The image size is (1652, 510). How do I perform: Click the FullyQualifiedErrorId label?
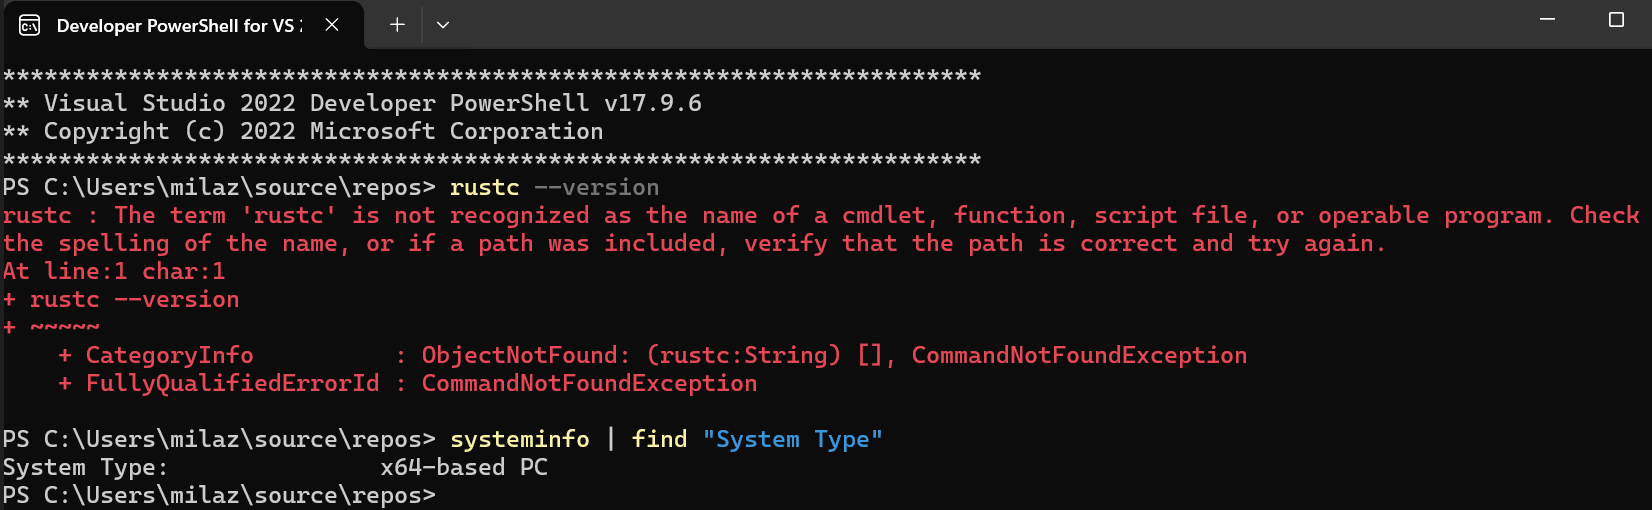coord(233,383)
